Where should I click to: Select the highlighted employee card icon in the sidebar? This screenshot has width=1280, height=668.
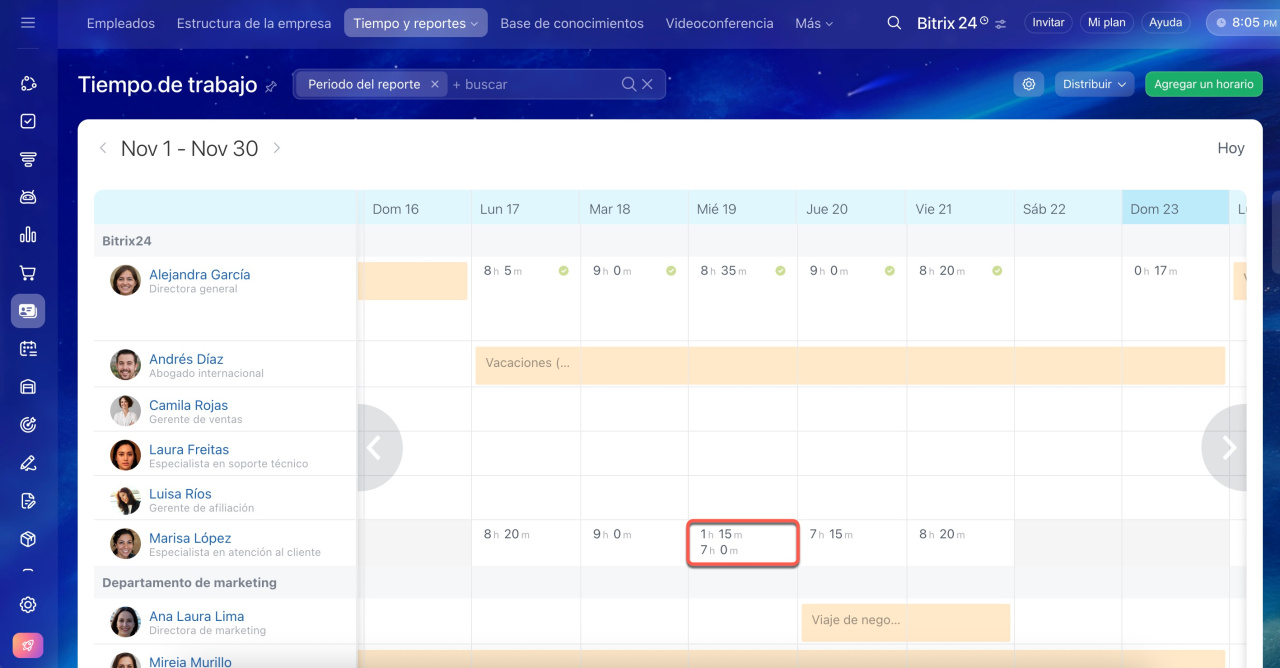(x=28, y=311)
